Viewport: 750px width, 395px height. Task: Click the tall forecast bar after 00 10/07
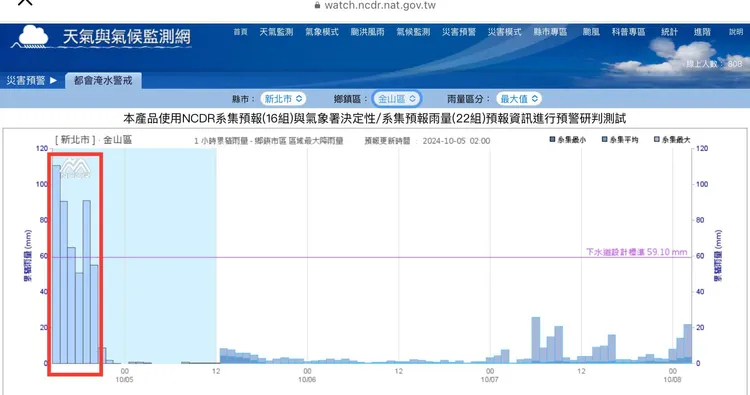(536, 340)
